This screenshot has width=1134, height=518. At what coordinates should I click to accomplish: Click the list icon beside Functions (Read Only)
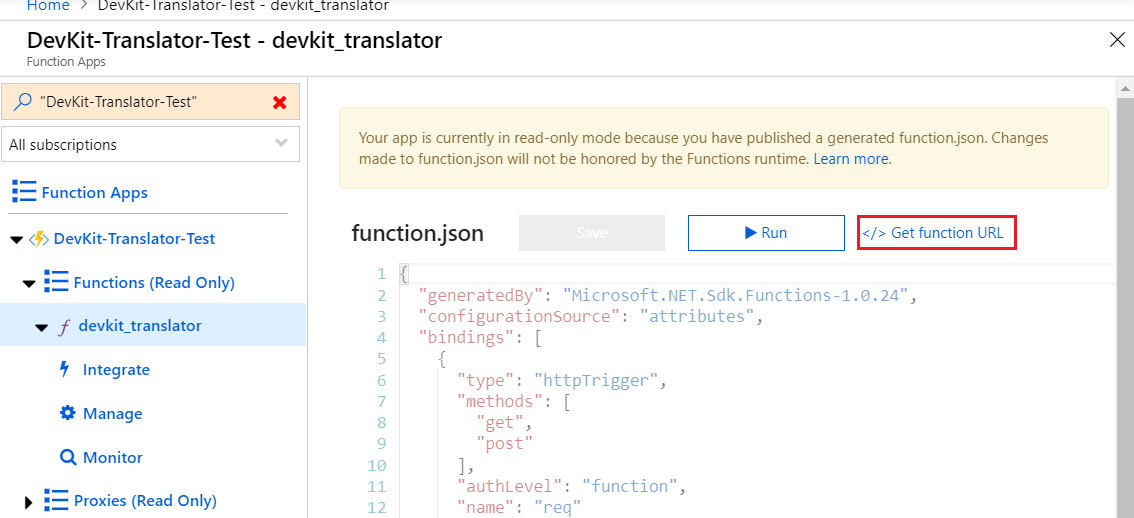click(x=56, y=282)
